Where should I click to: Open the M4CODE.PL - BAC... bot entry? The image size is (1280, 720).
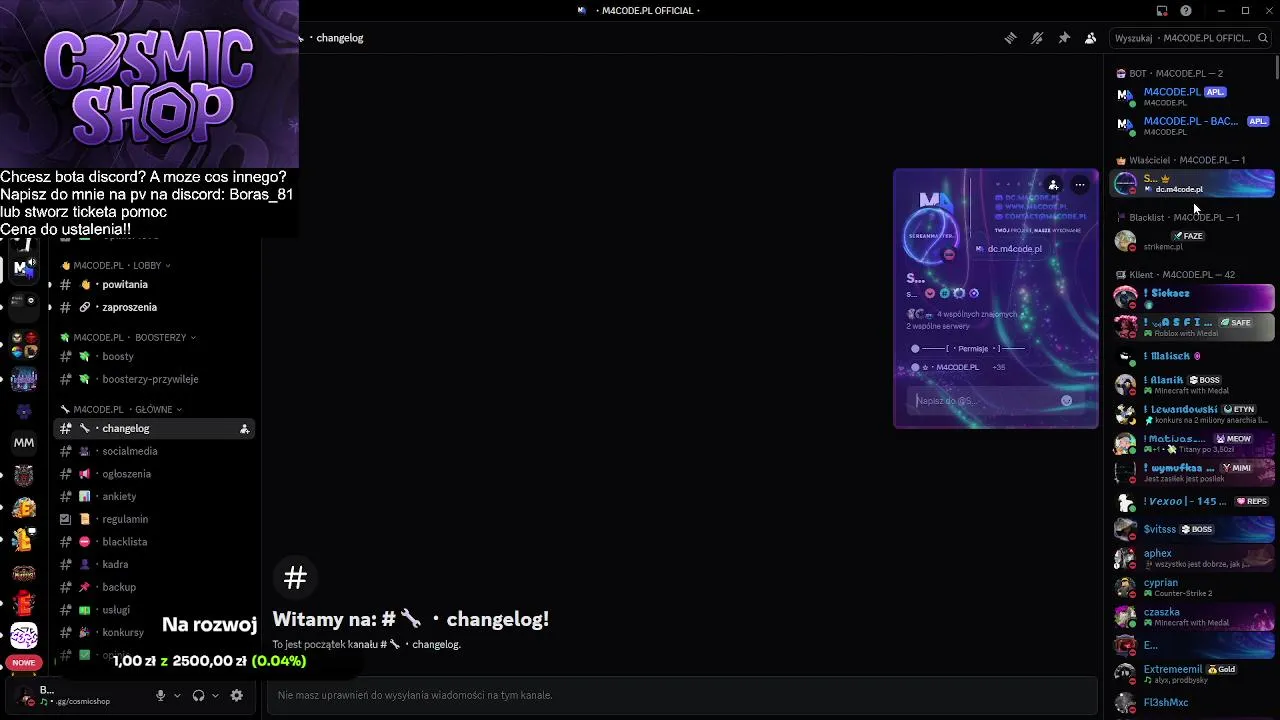[1193, 126]
